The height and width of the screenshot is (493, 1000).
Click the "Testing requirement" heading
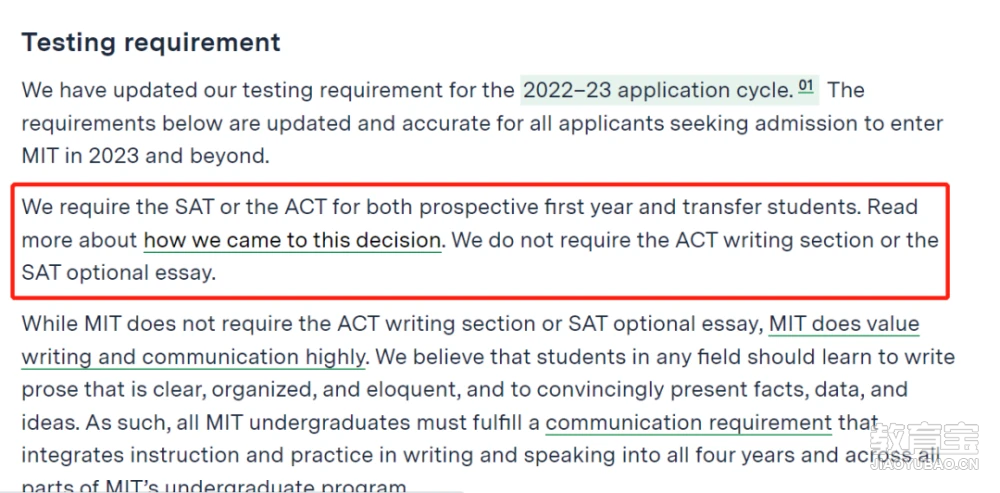click(x=151, y=43)
